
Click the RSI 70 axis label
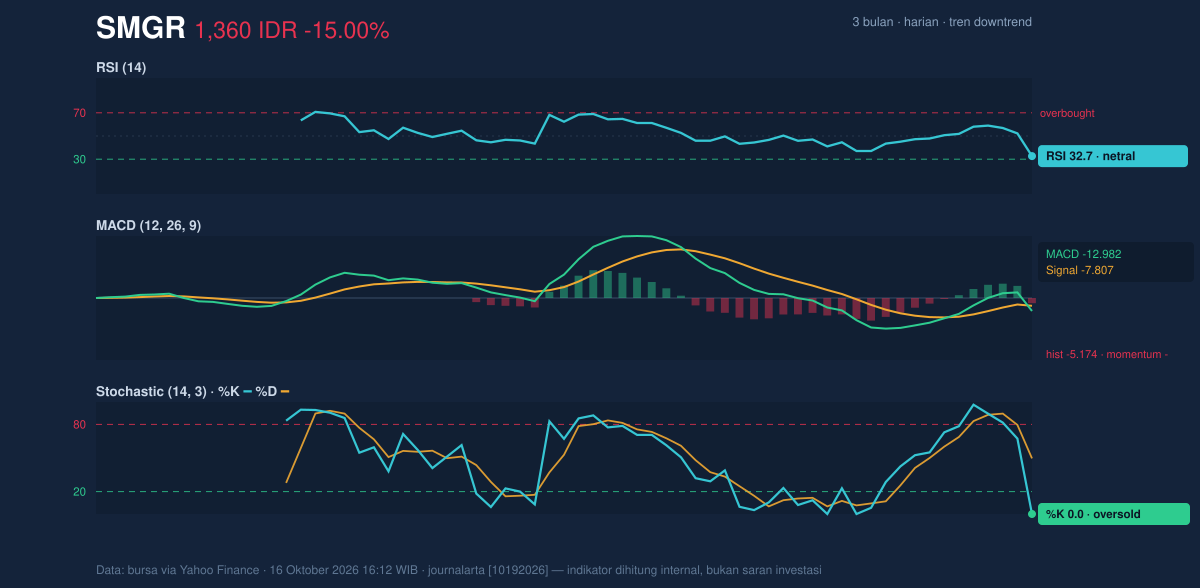pos(79,113)
